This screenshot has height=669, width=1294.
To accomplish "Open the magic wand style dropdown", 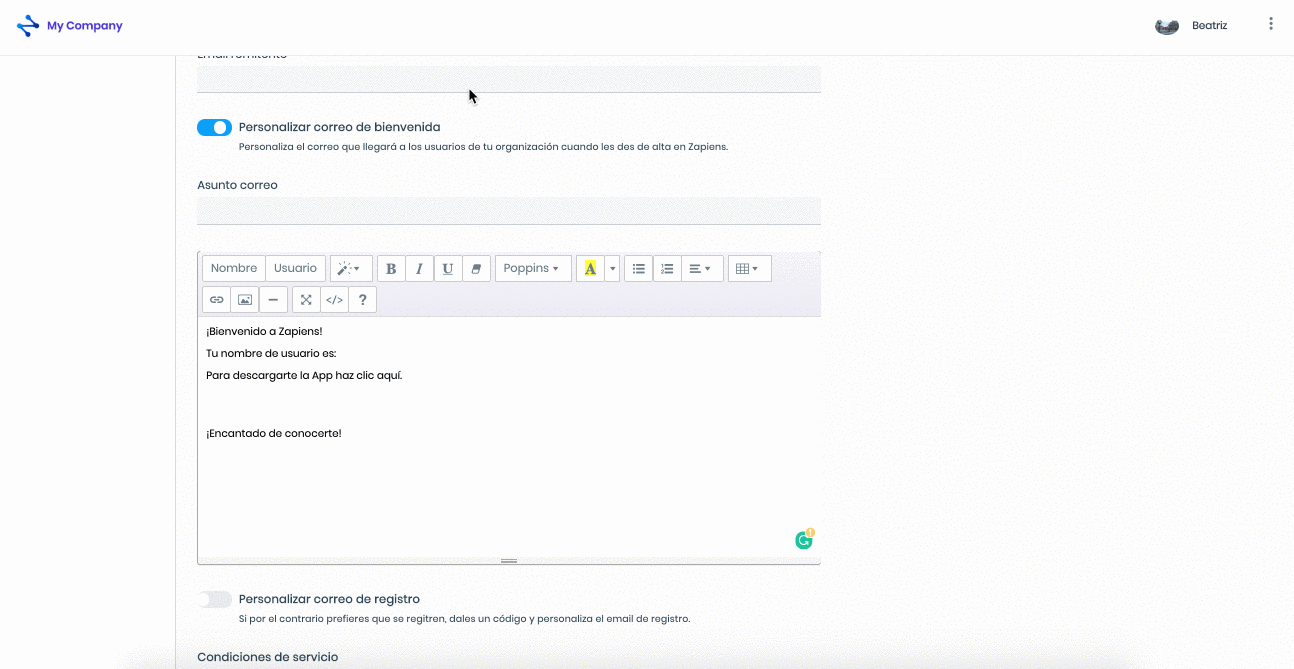I will click(x=351, y=268).
